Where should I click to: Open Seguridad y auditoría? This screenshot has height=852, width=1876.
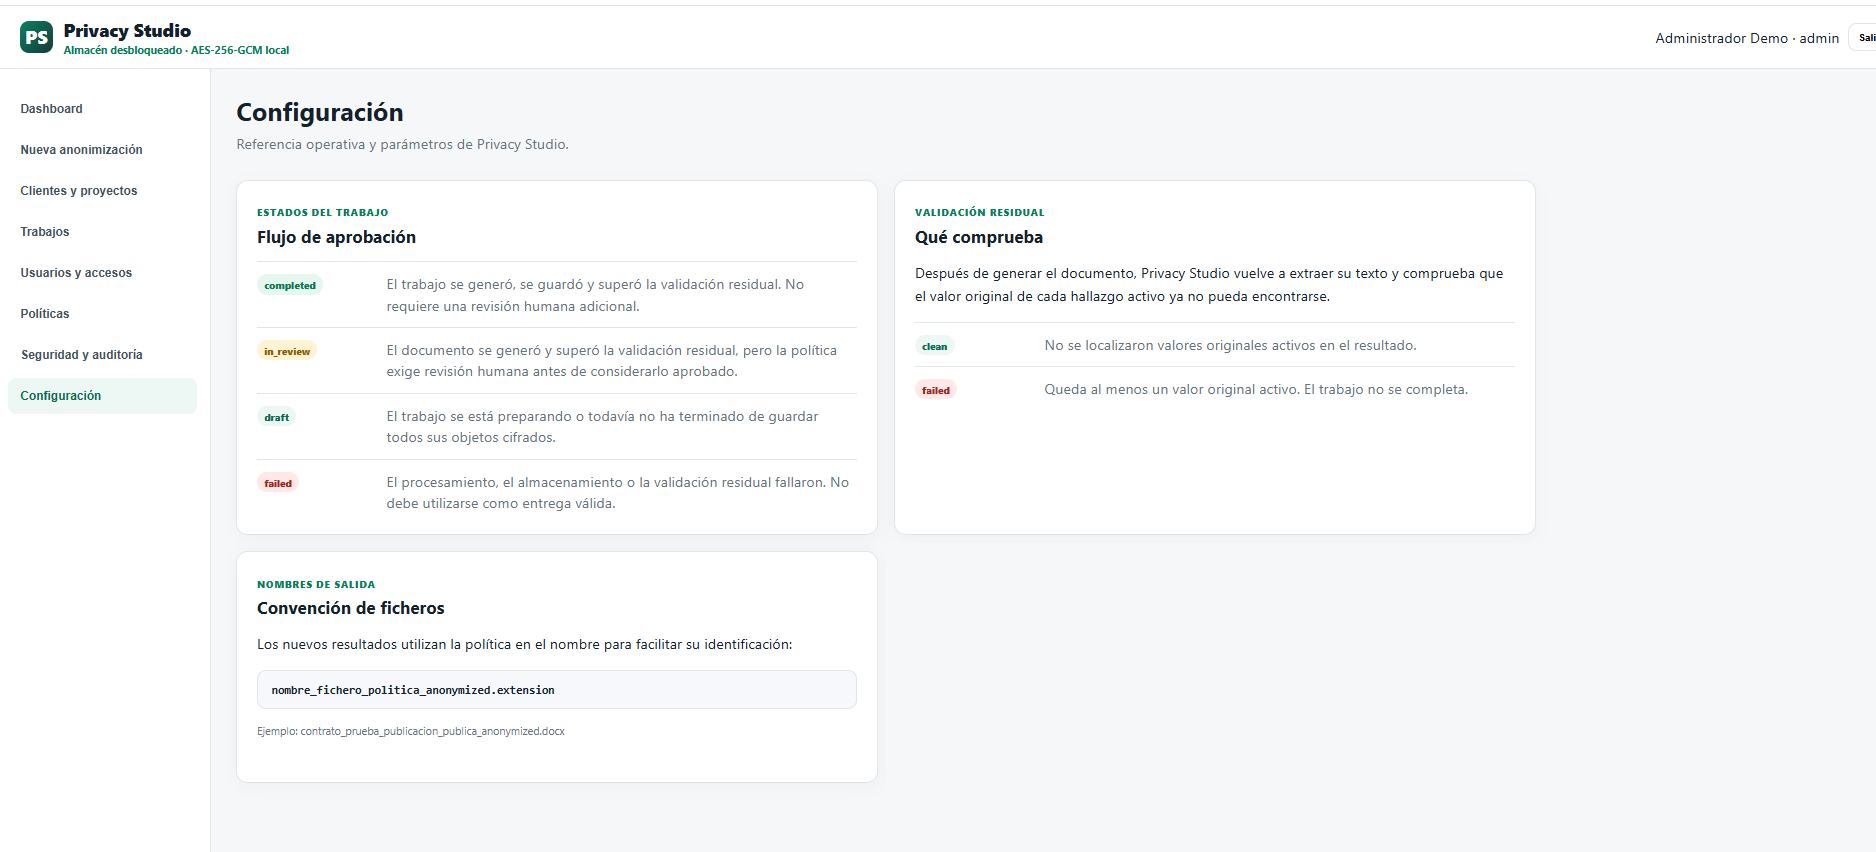tap(81, 355)
